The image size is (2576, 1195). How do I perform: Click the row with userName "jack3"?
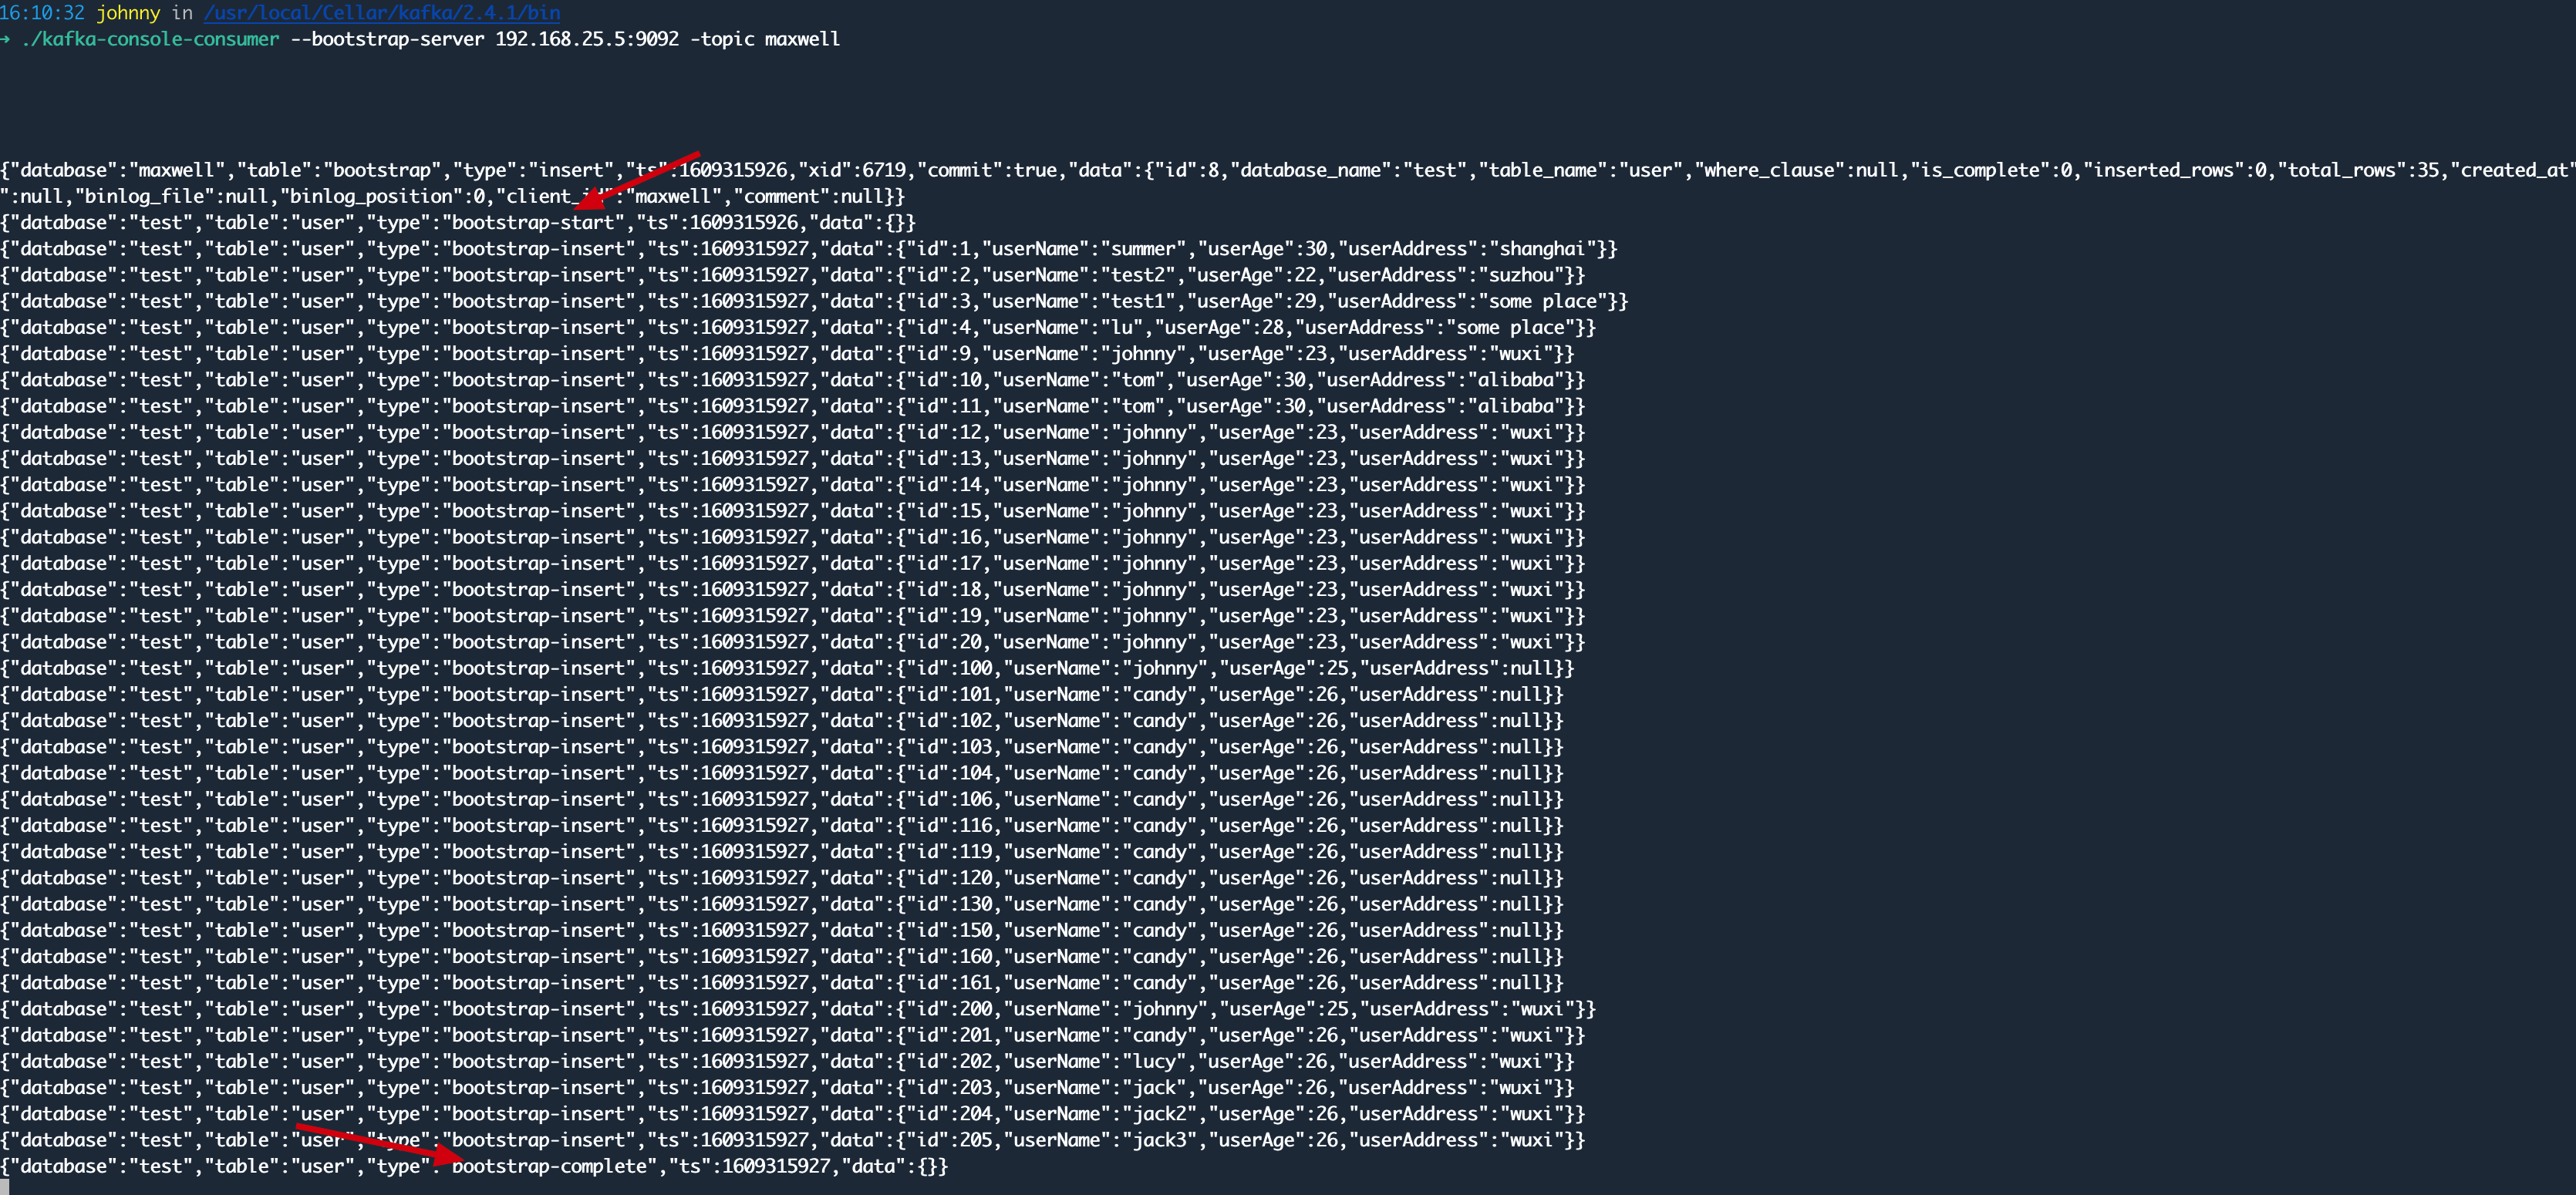793,1140
